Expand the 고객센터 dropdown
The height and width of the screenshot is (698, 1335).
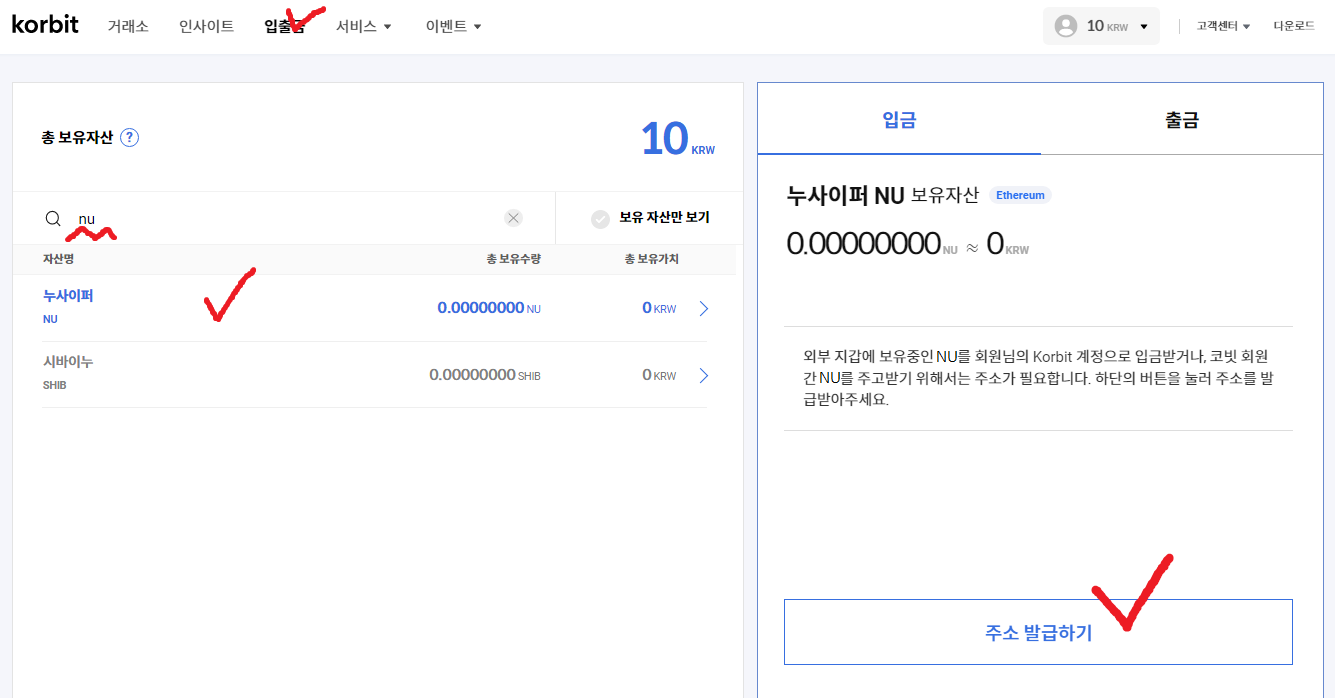1223,26
